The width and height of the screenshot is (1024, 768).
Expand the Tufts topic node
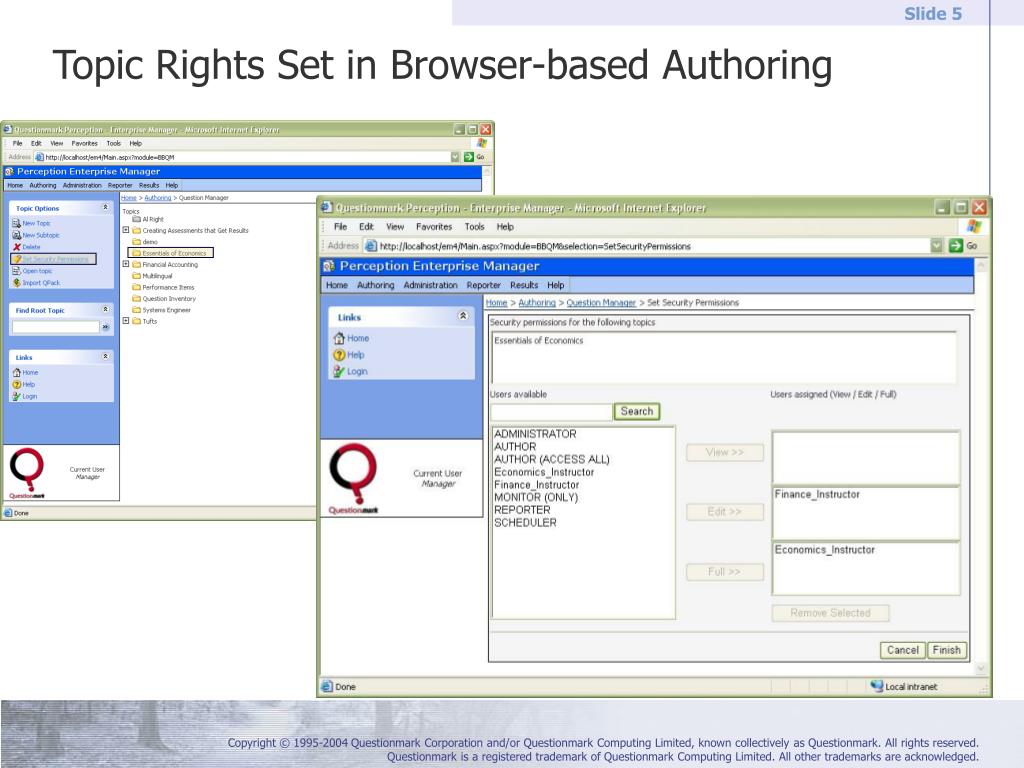tap(125, 321)
